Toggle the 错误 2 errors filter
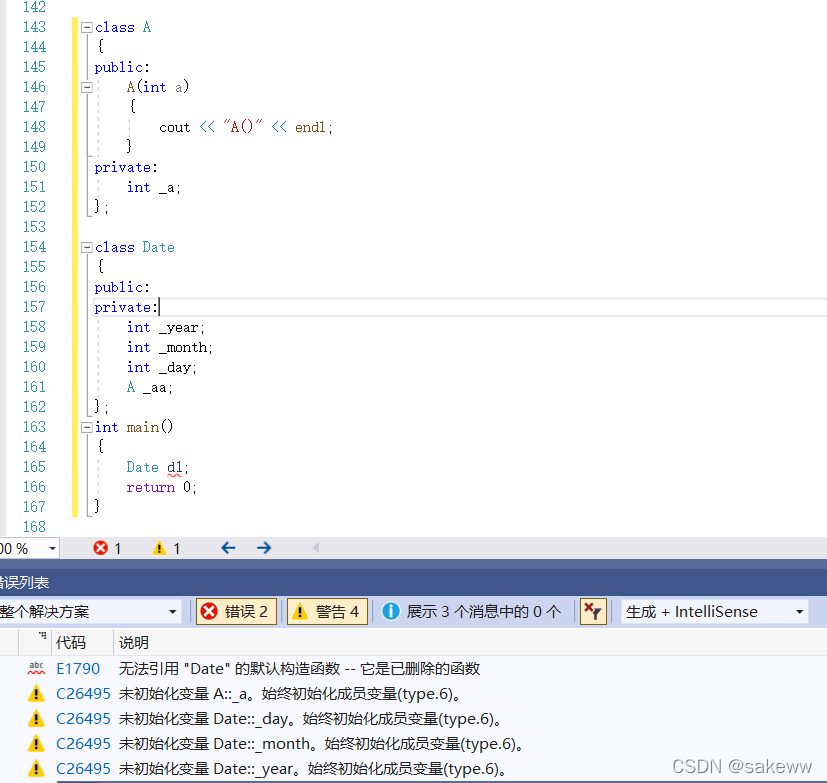Viewport: 827px width, 783px height. [x=236, y=612]
